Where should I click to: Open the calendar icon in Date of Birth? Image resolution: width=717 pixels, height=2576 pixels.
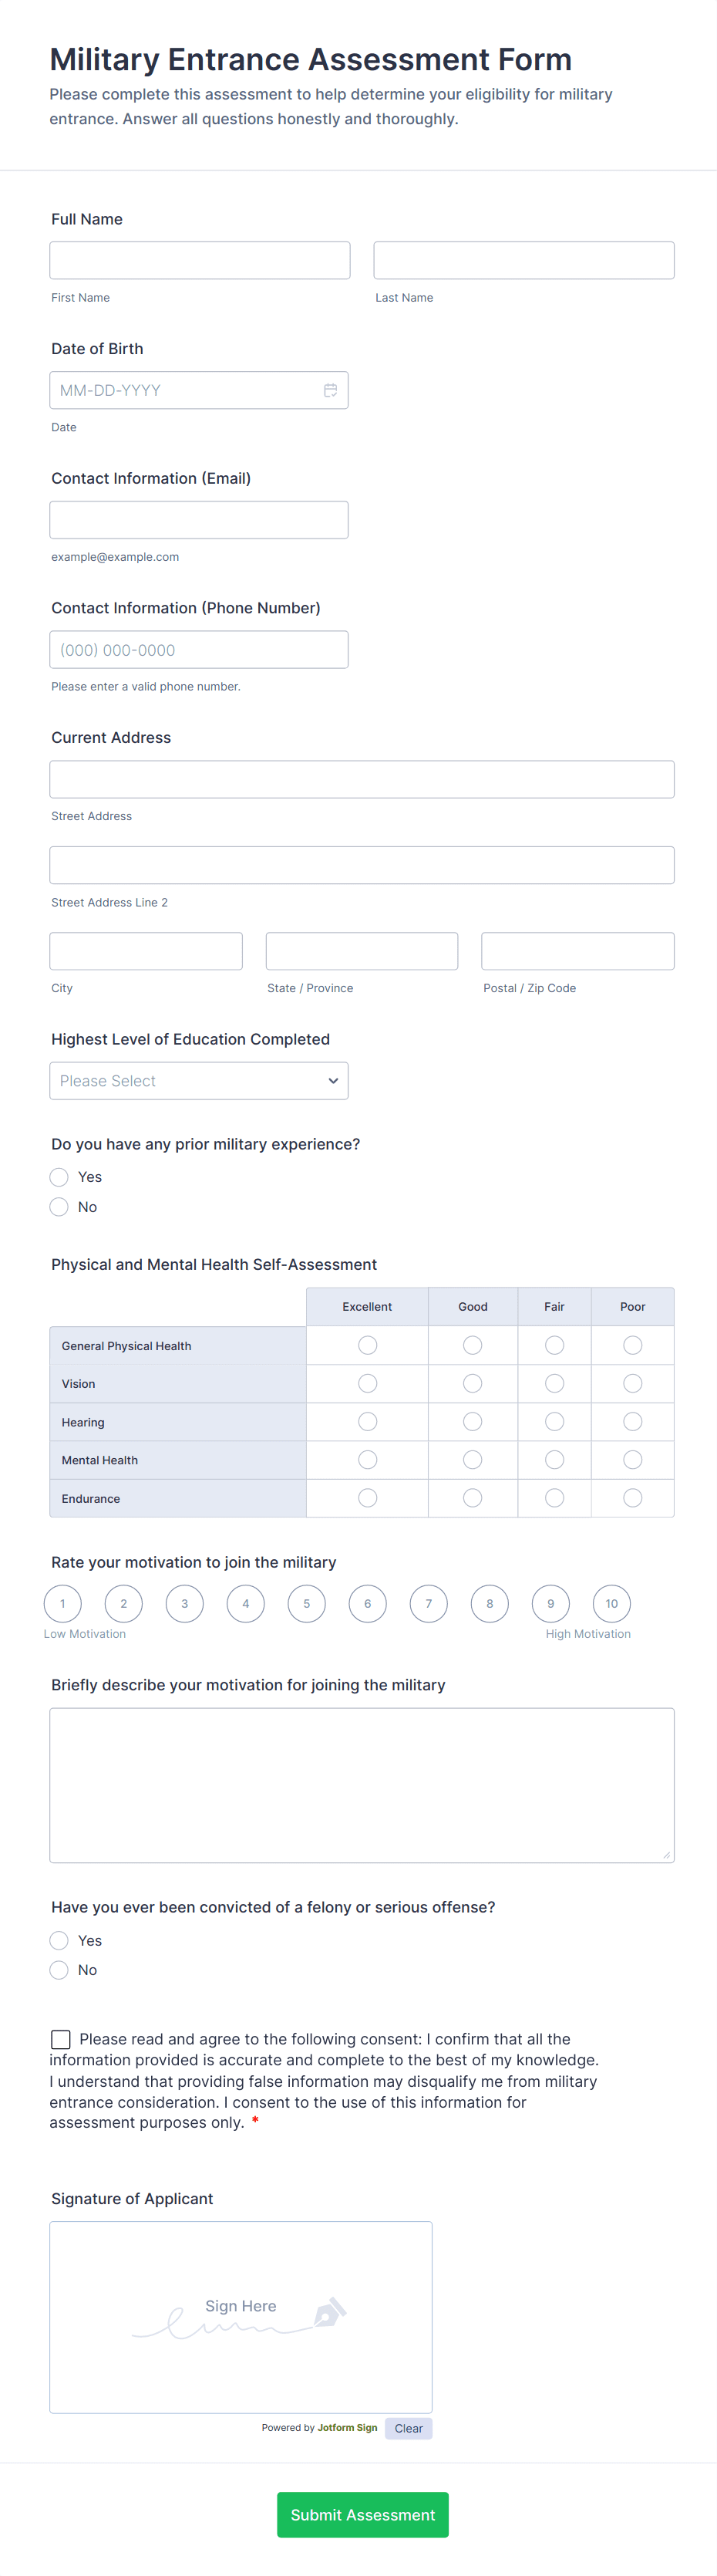(331, 390)
